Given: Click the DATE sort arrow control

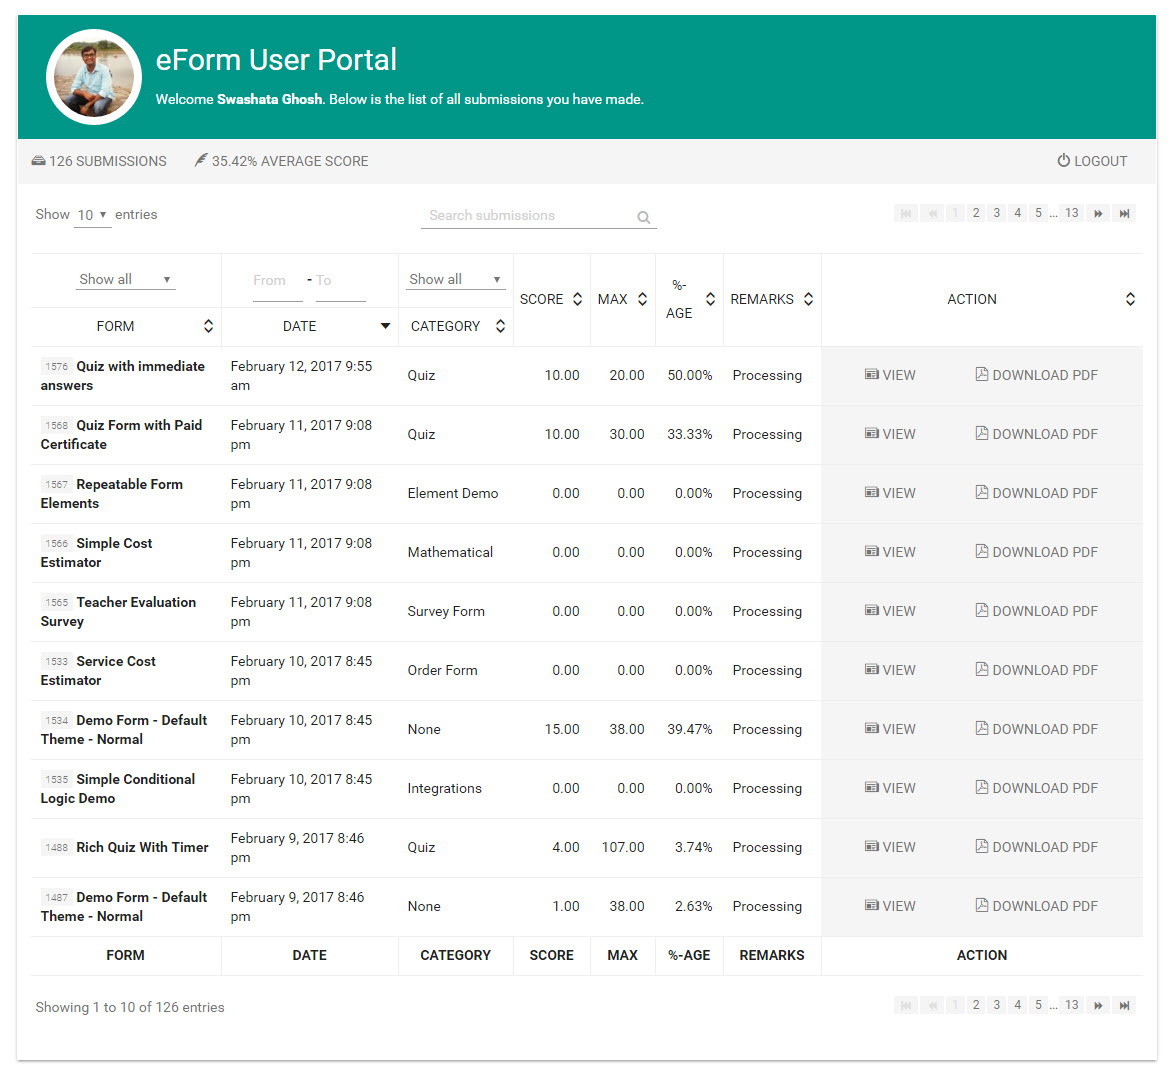Looking at the screenshot, I should 384,326.
